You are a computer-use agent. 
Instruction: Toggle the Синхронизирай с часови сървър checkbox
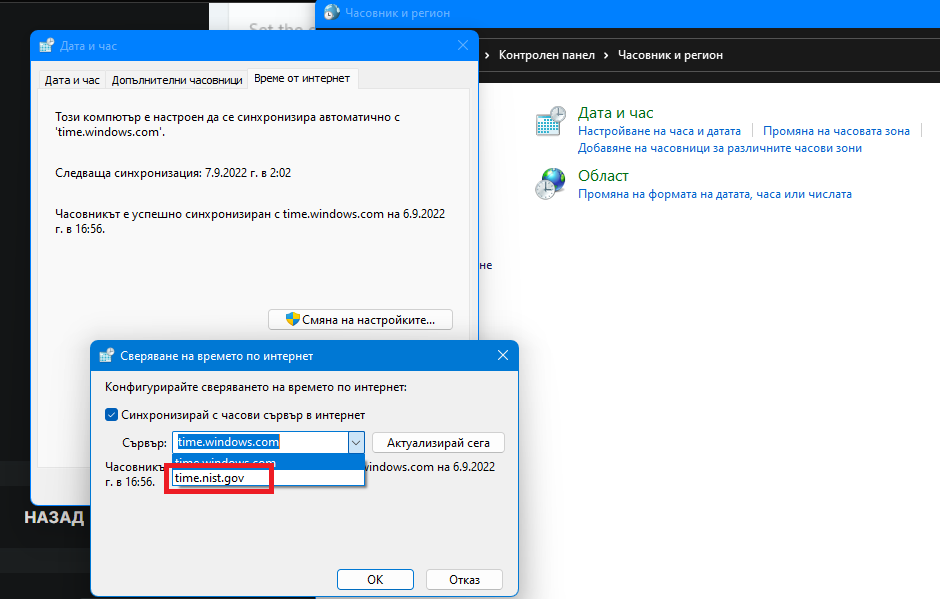112,415
